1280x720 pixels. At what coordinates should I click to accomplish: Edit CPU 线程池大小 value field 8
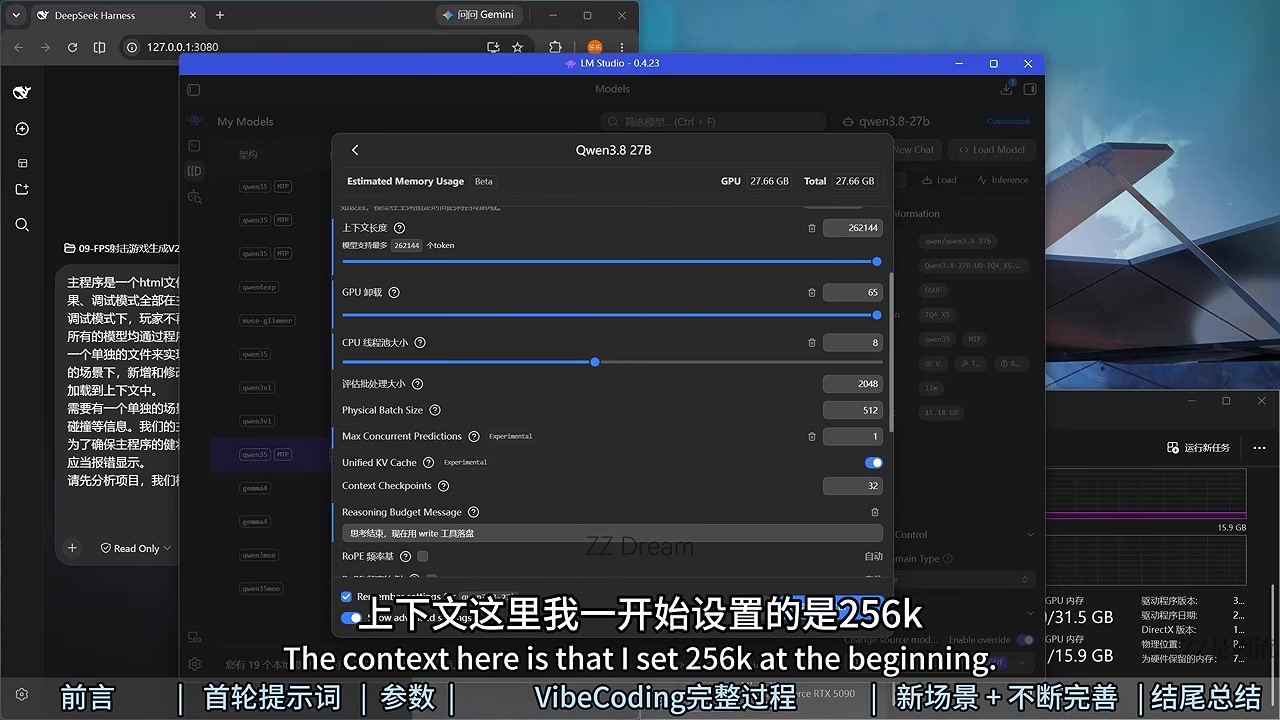pyautogui.click(x=853, y=342)
